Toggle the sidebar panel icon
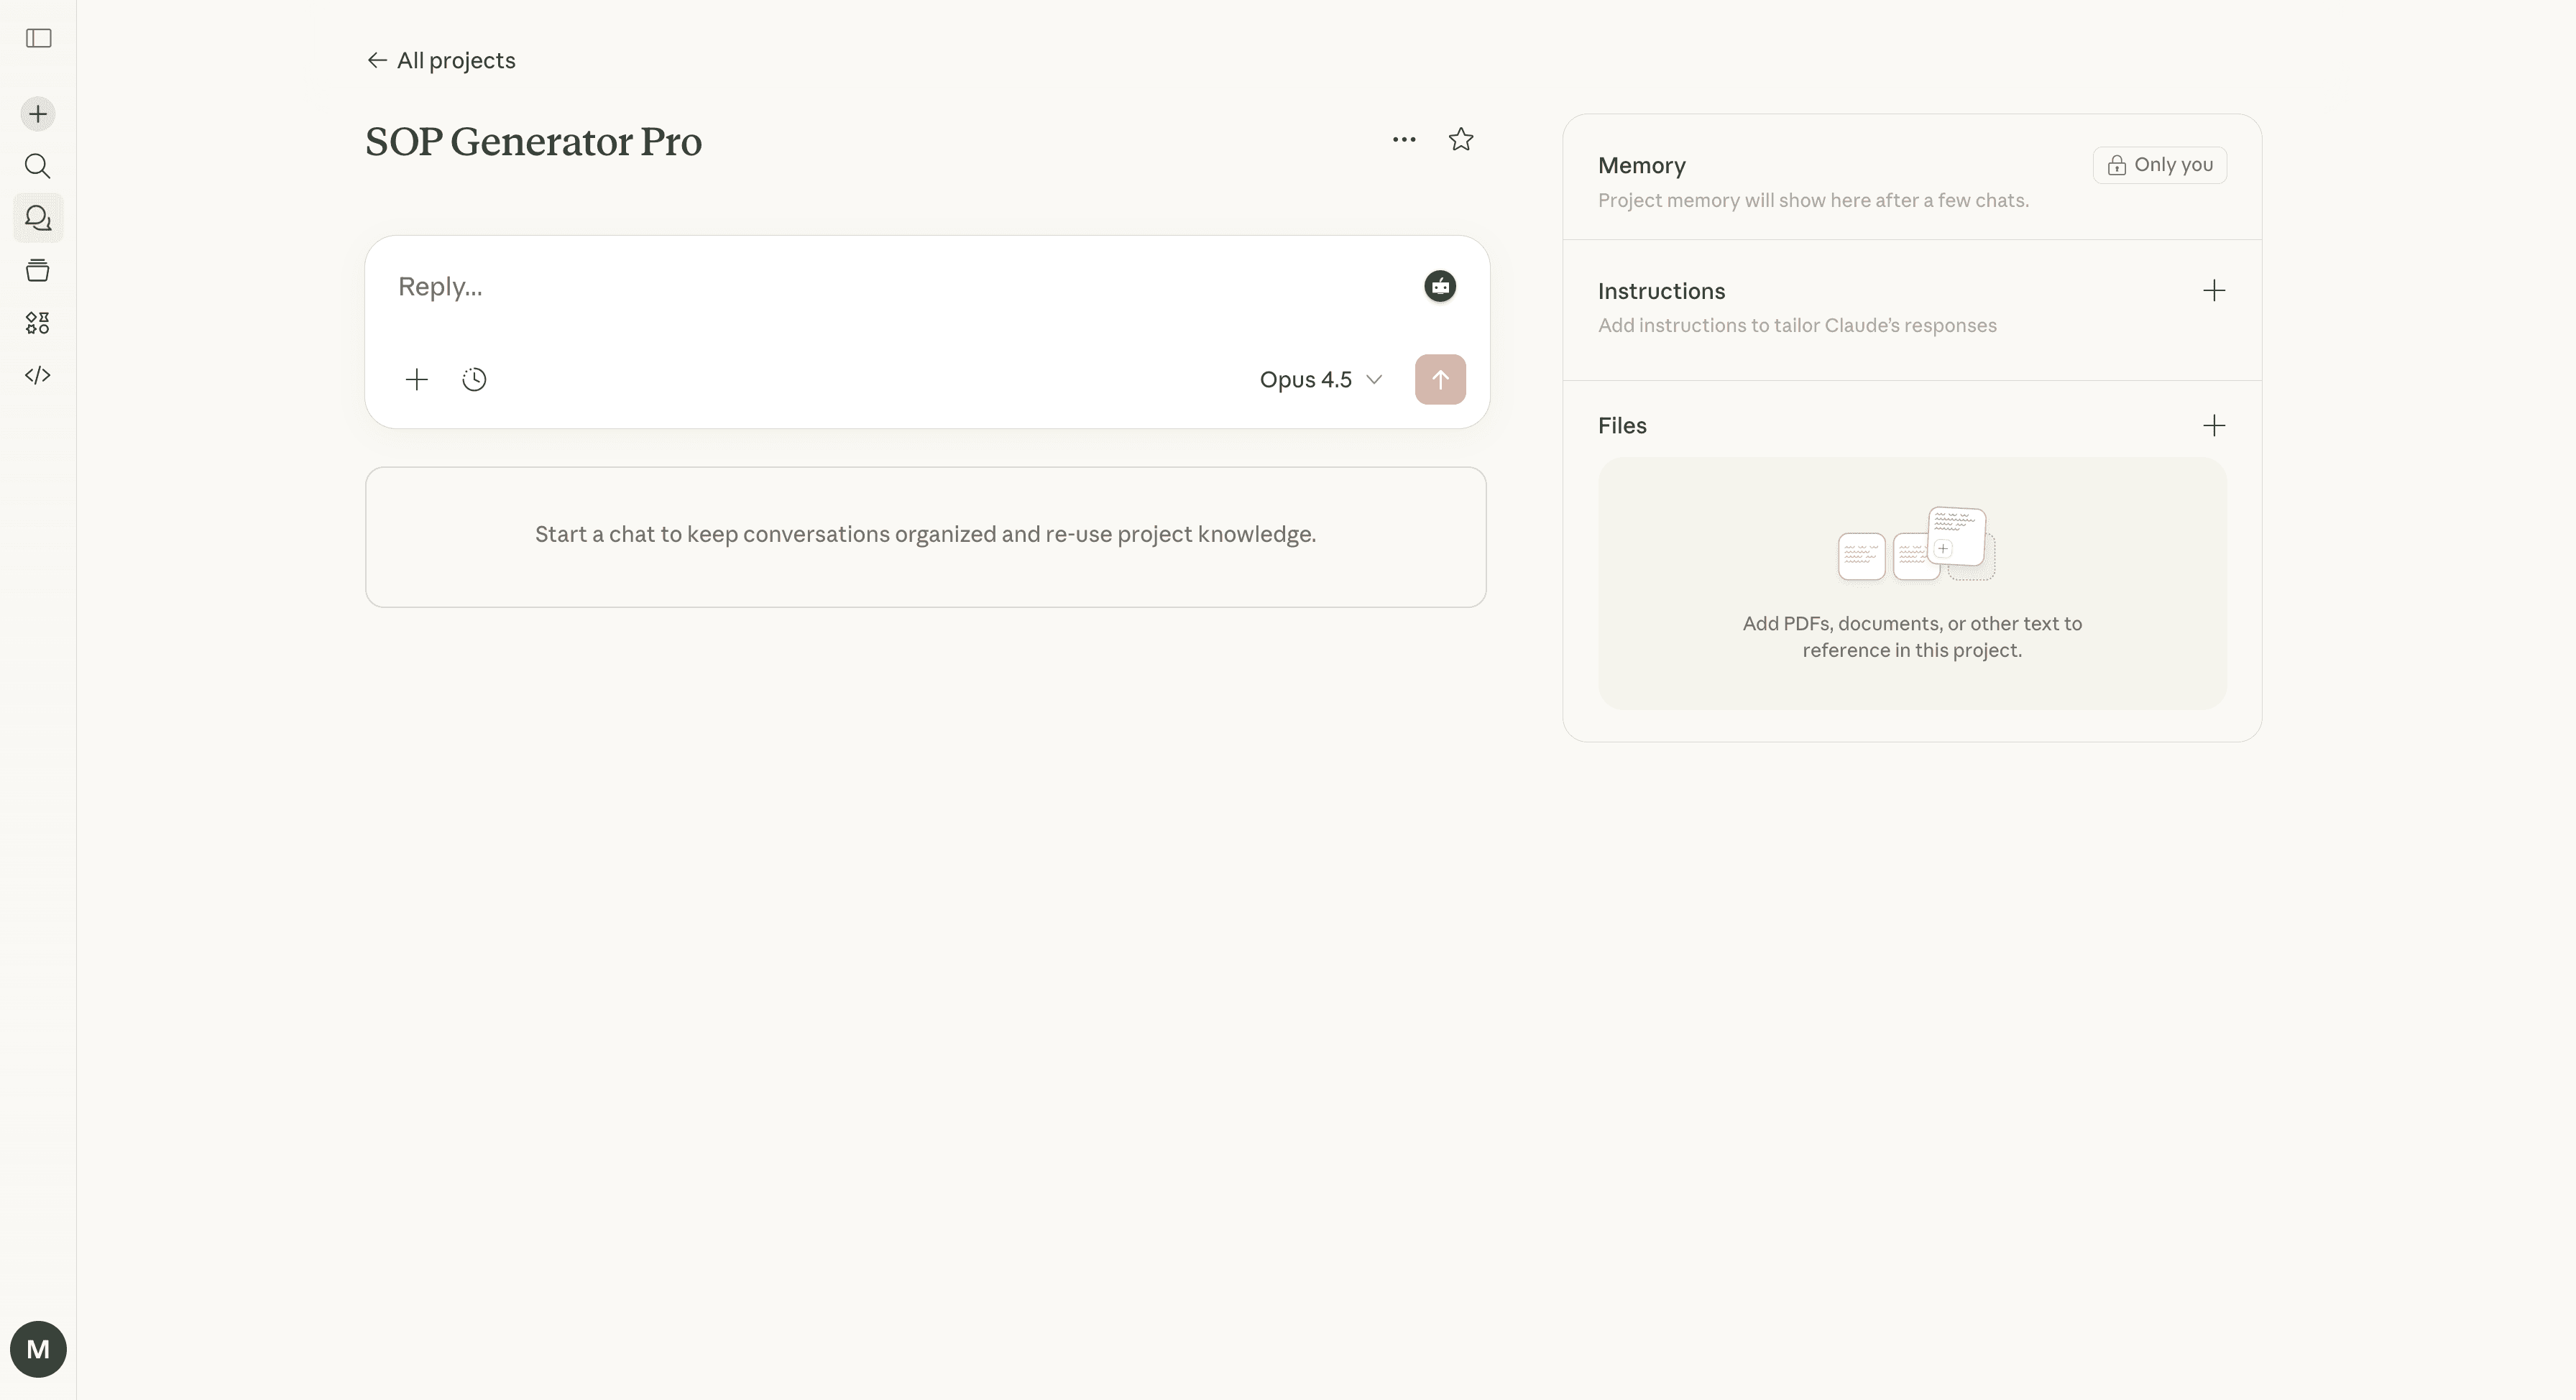The image size is (2576, 1400). click(38, 38)
